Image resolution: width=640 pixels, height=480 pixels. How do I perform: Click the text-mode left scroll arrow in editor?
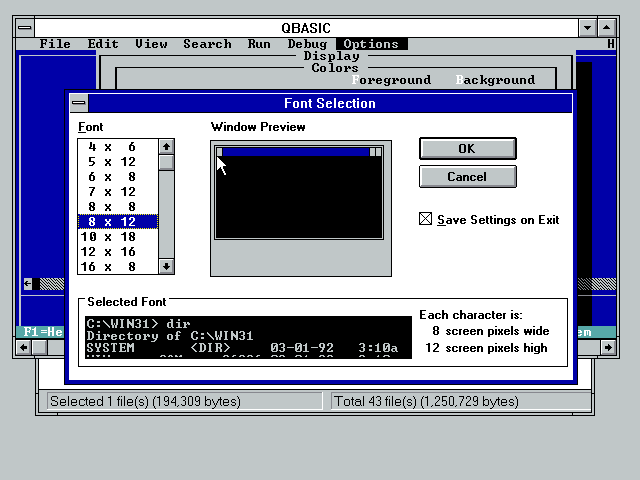[28, 283]
